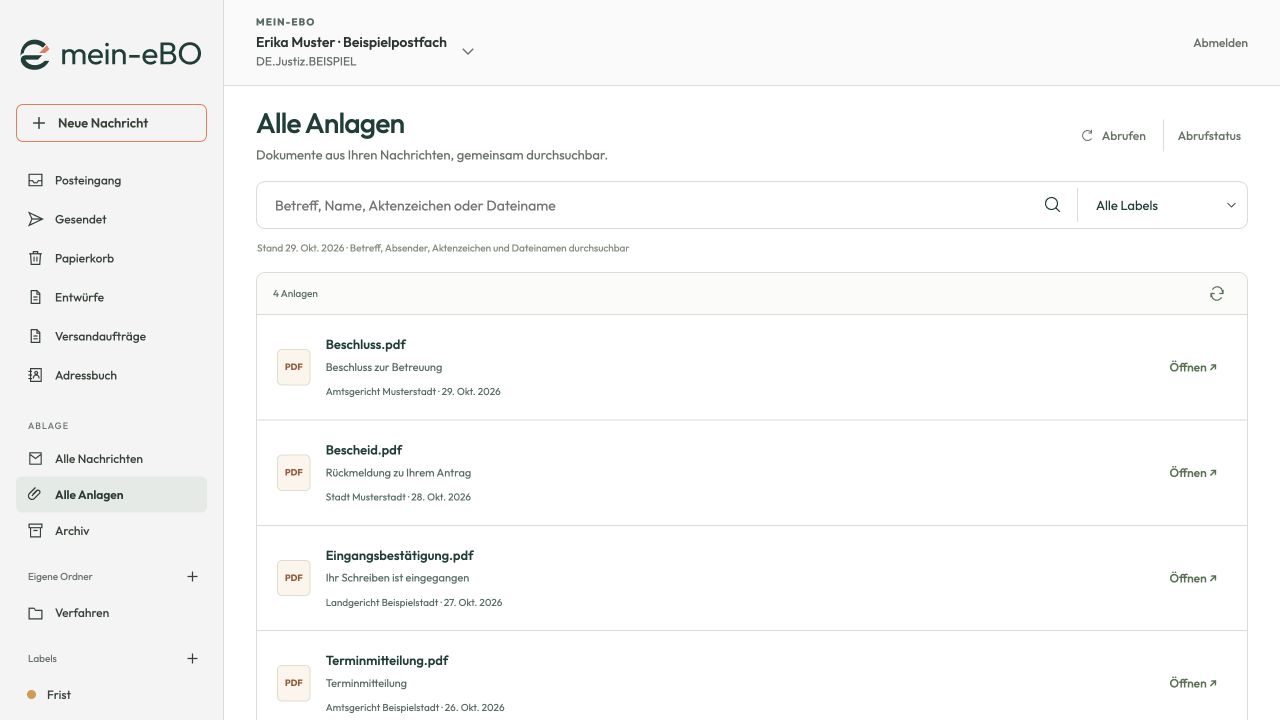Image resolution: width=1280 pixels, height=720 pixels.
Task: Click the PDF icon for Beschluss.pdf
Action: (x=294, y=367)
